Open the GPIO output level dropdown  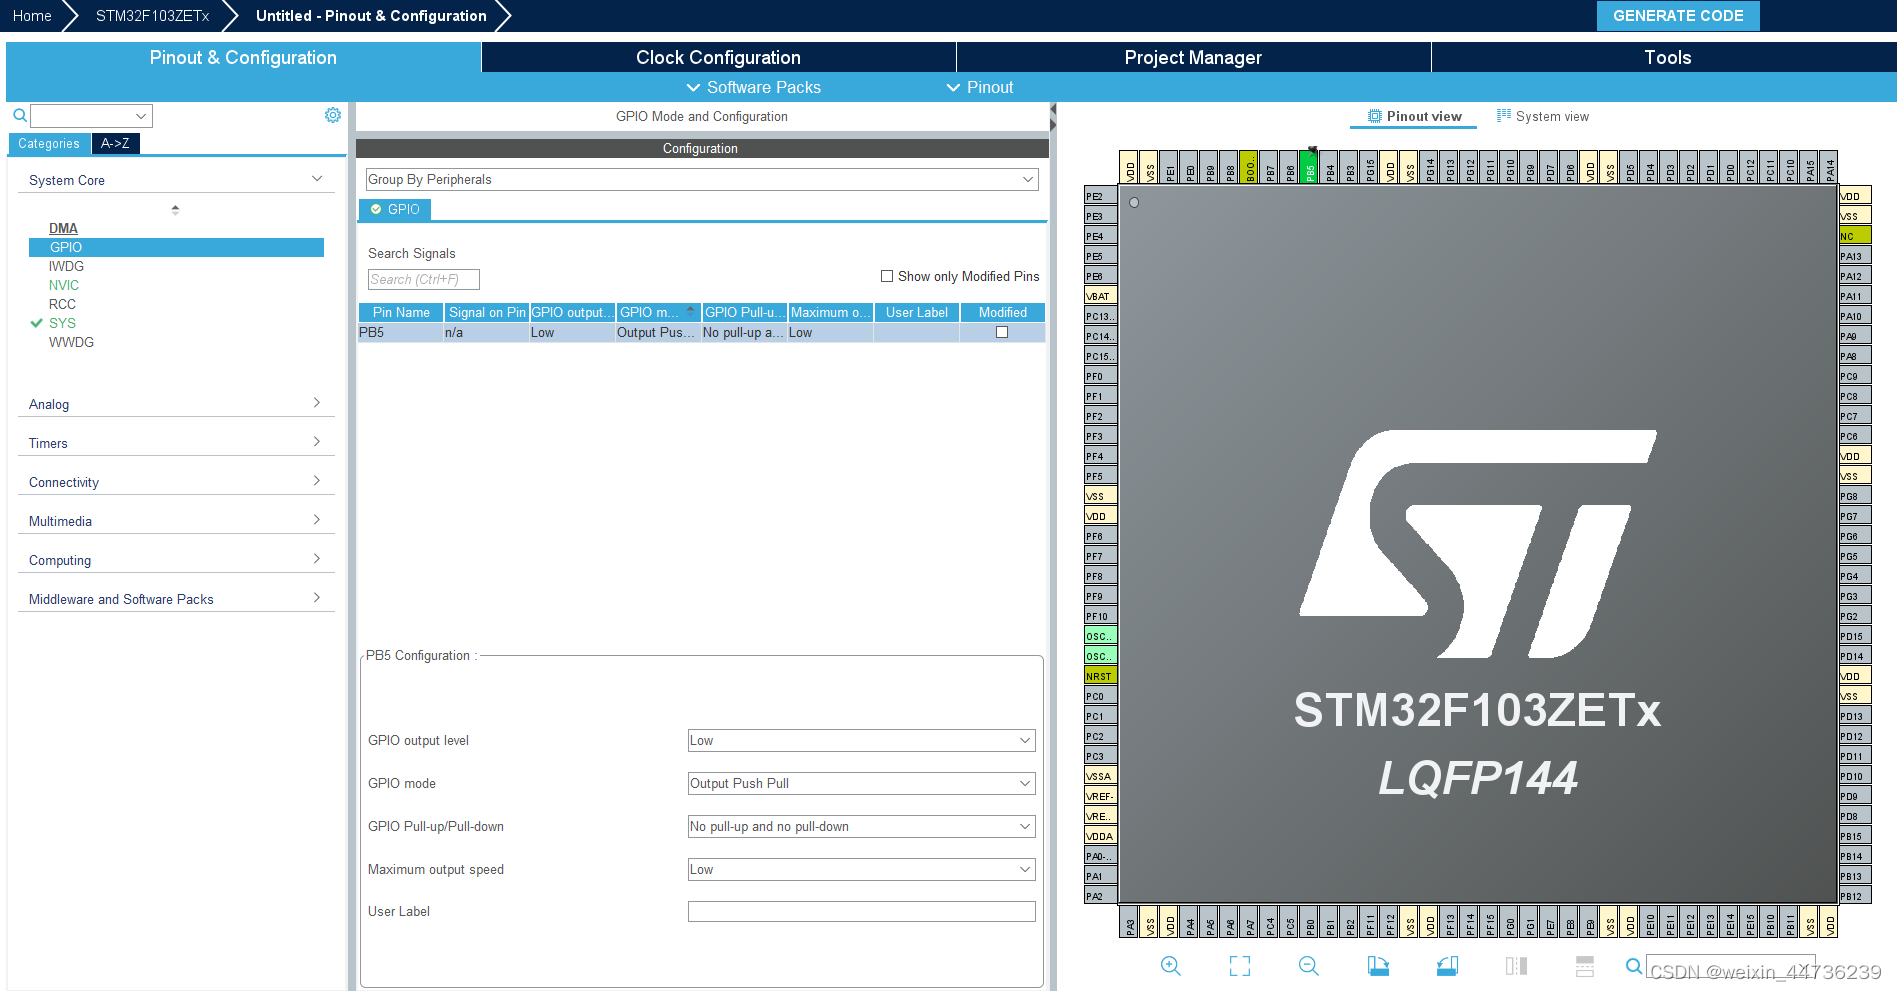pyautogui.click(x=861, y=740)
